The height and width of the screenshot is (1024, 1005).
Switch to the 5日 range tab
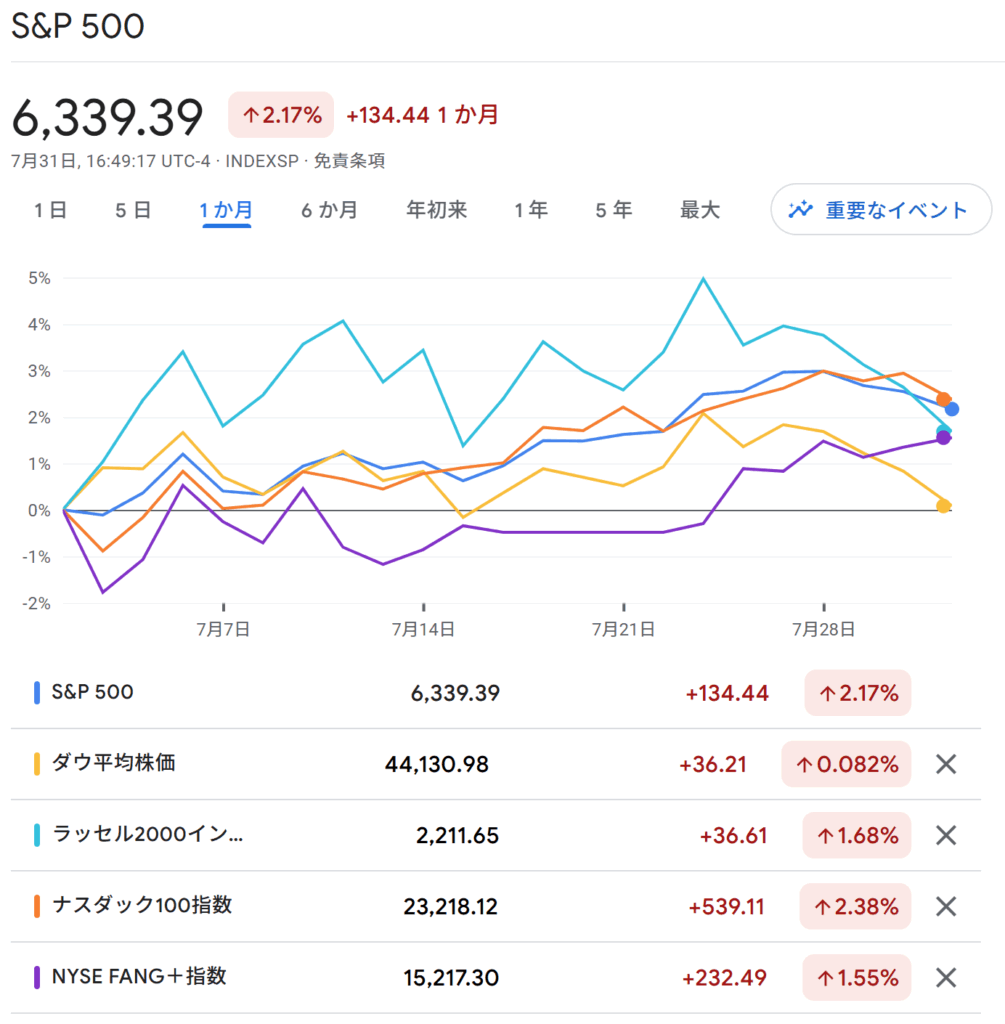(x=133, y=210)
